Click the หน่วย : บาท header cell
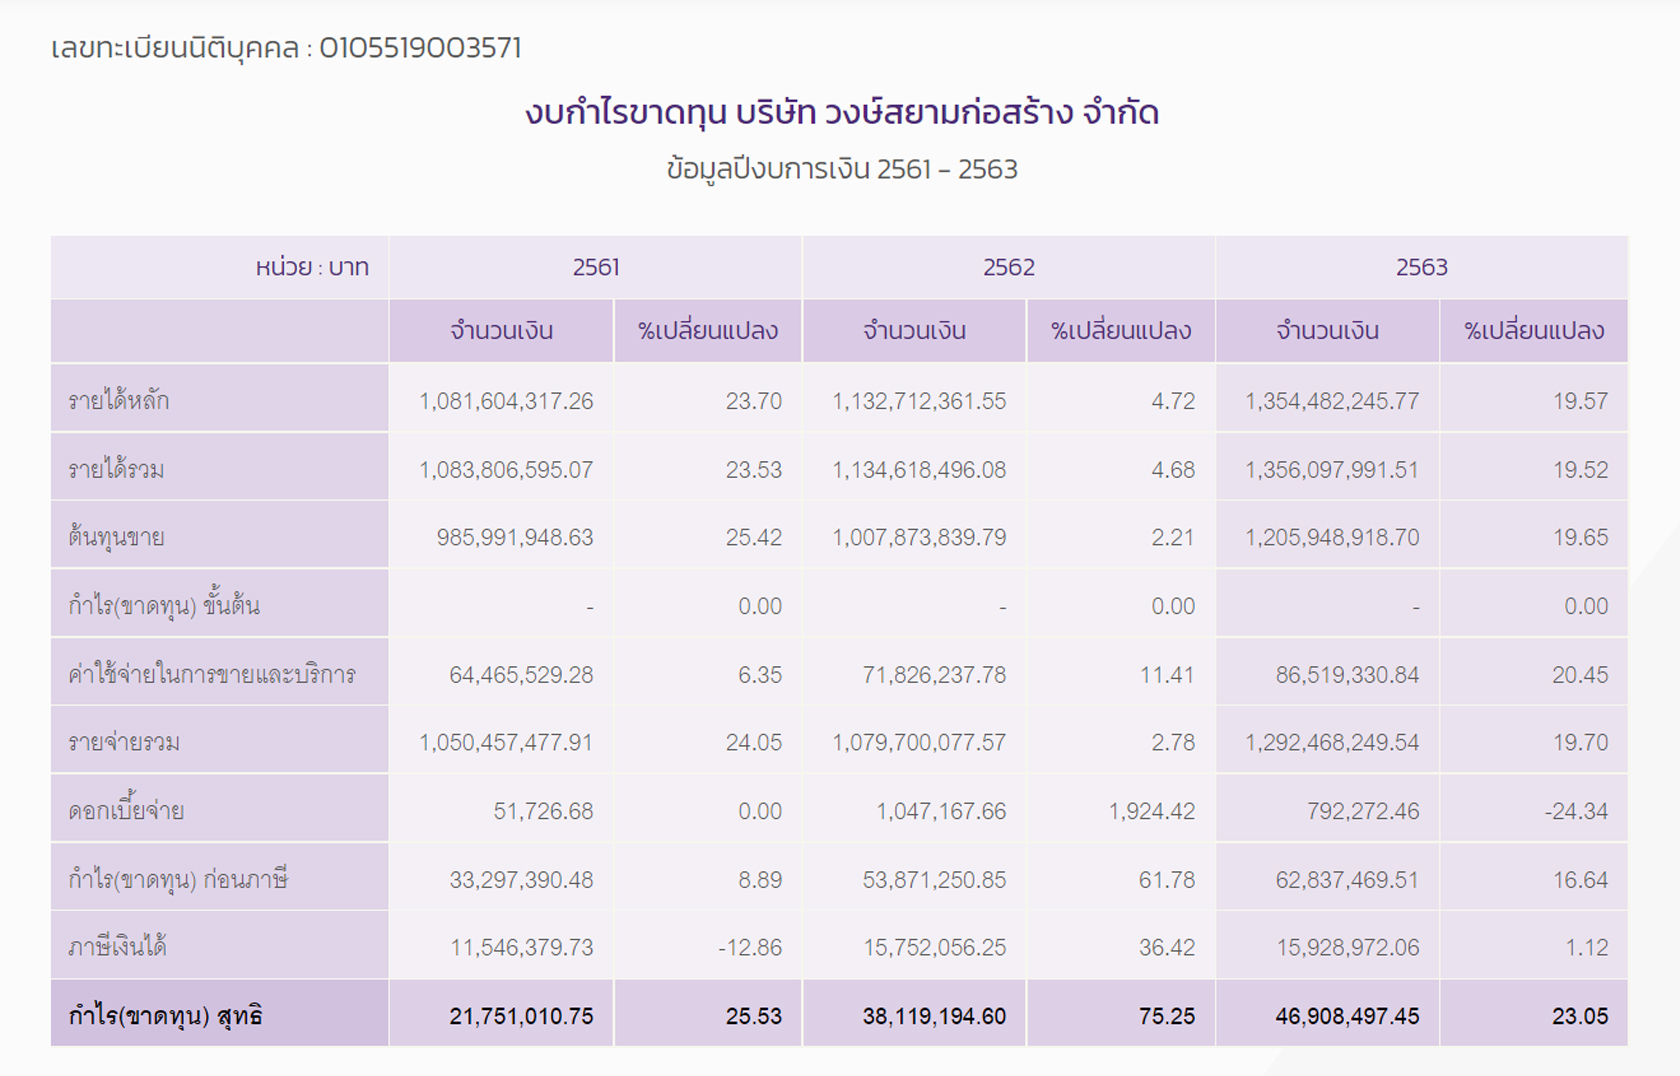Viewport: 1680px width, 1076px height. click(312, 267)
